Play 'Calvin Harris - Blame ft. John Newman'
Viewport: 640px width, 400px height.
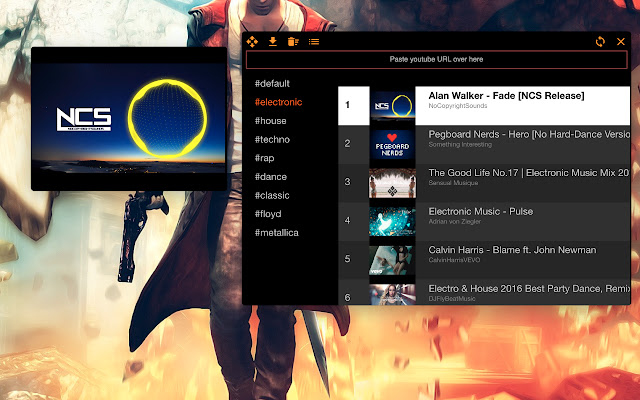pos(512,250)
